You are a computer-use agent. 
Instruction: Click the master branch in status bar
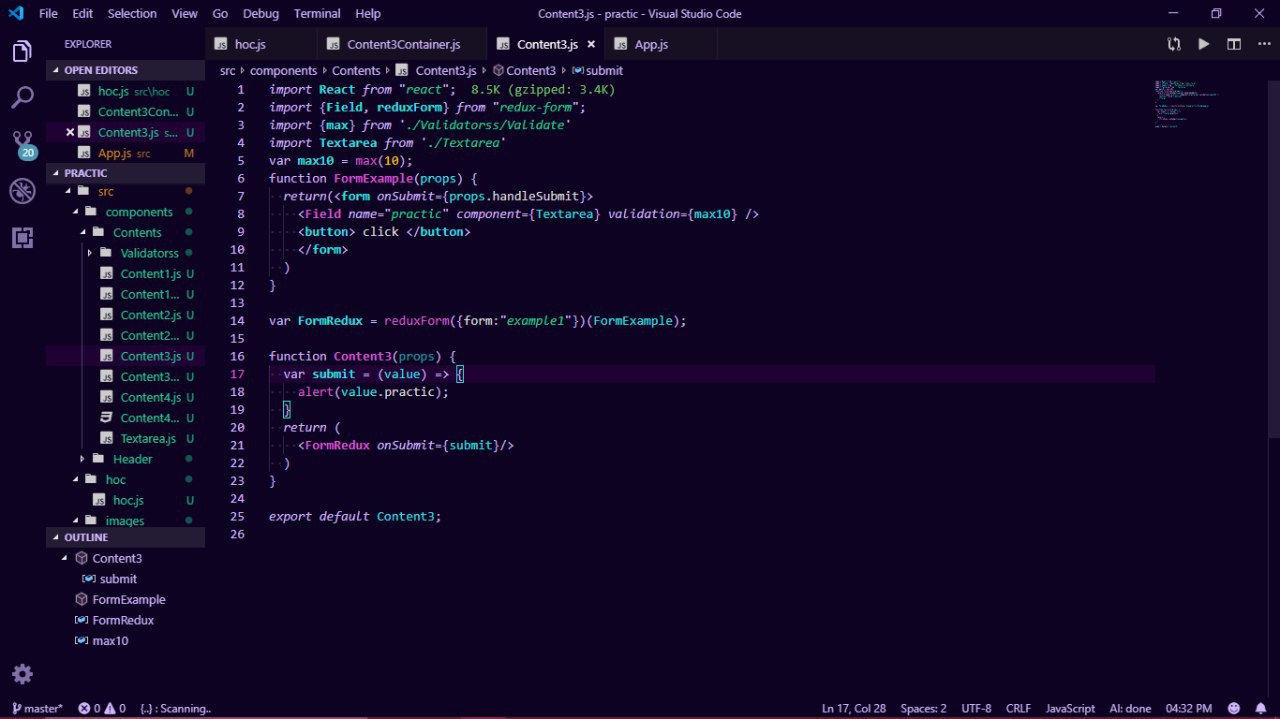point(37,708)
